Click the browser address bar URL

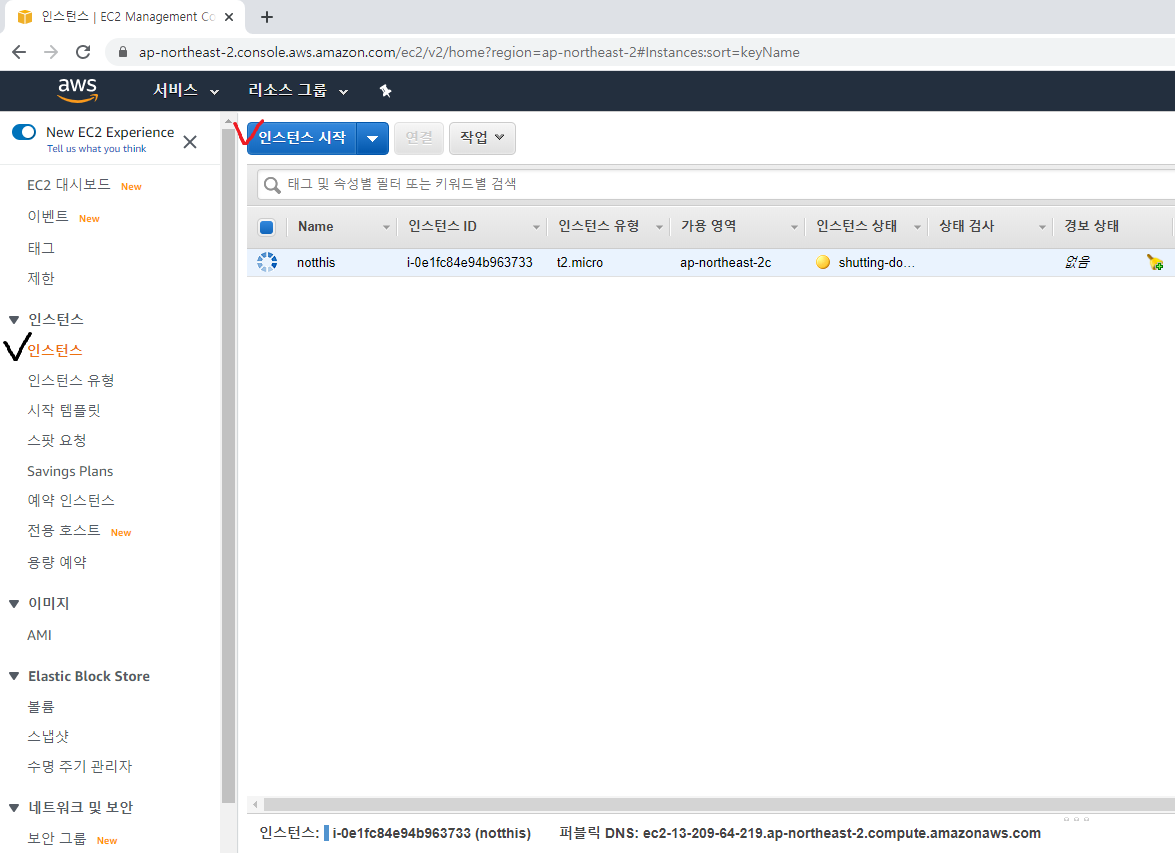[x=469, y=52]
